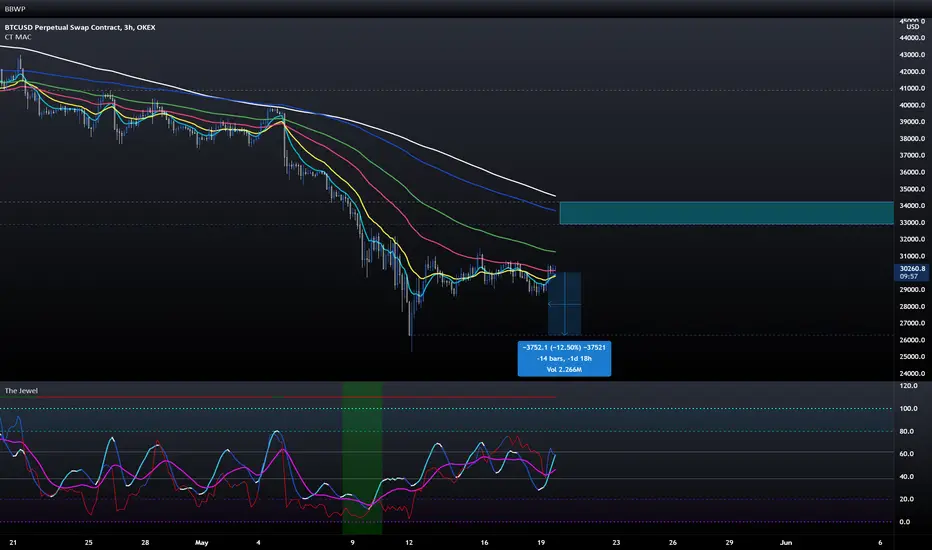Viewport: 932px width, 550px height.
Task: Click the 29 date on time axis
Action: click(x=729, y=542)
